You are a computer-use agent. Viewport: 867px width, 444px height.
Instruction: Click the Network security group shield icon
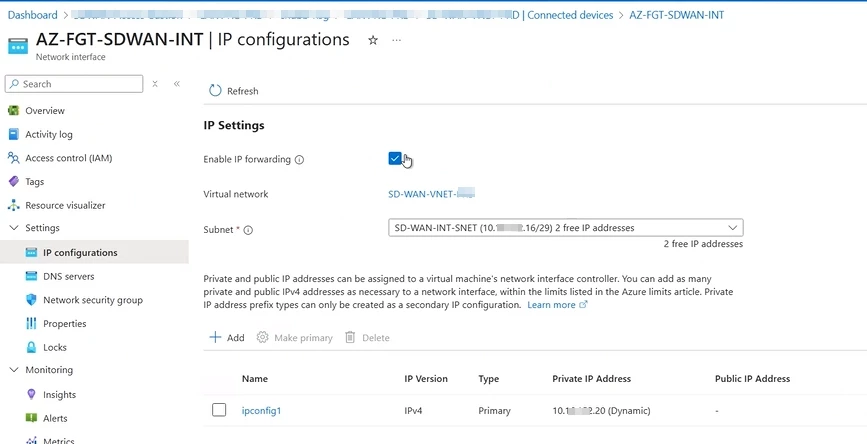[x=32, y=300]
